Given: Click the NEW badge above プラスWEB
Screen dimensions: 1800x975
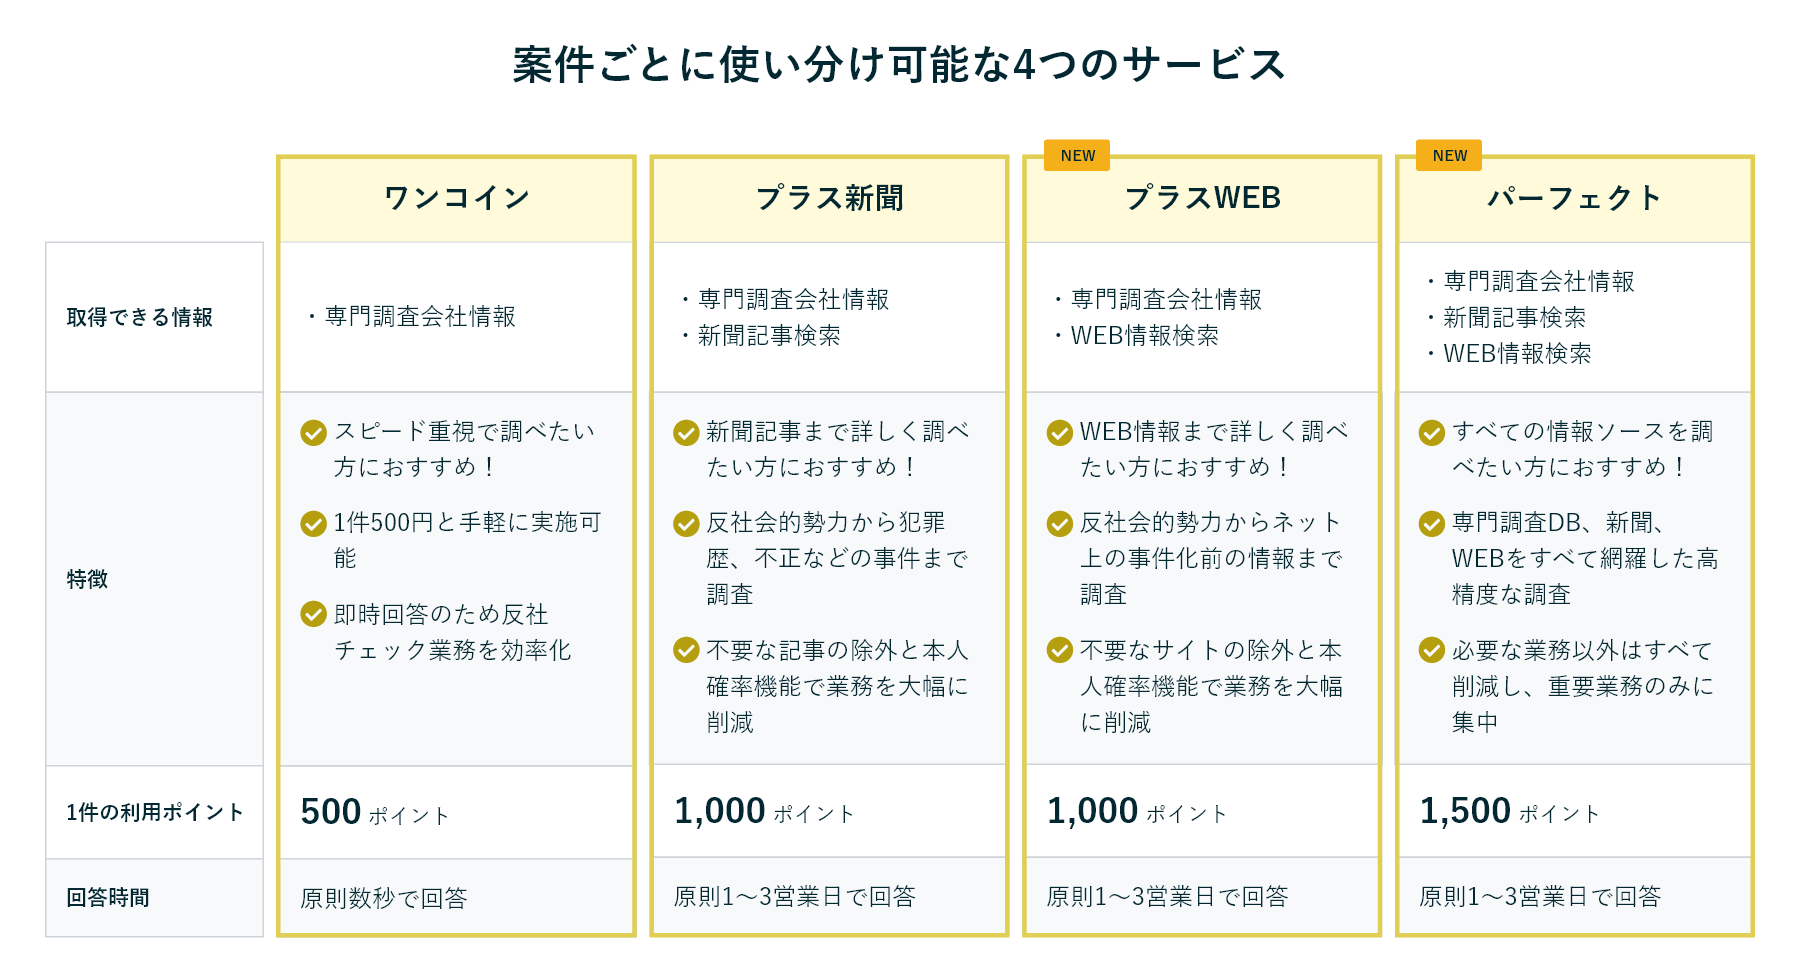Looking at the screenshot, I should click(x=1077, y=155).
